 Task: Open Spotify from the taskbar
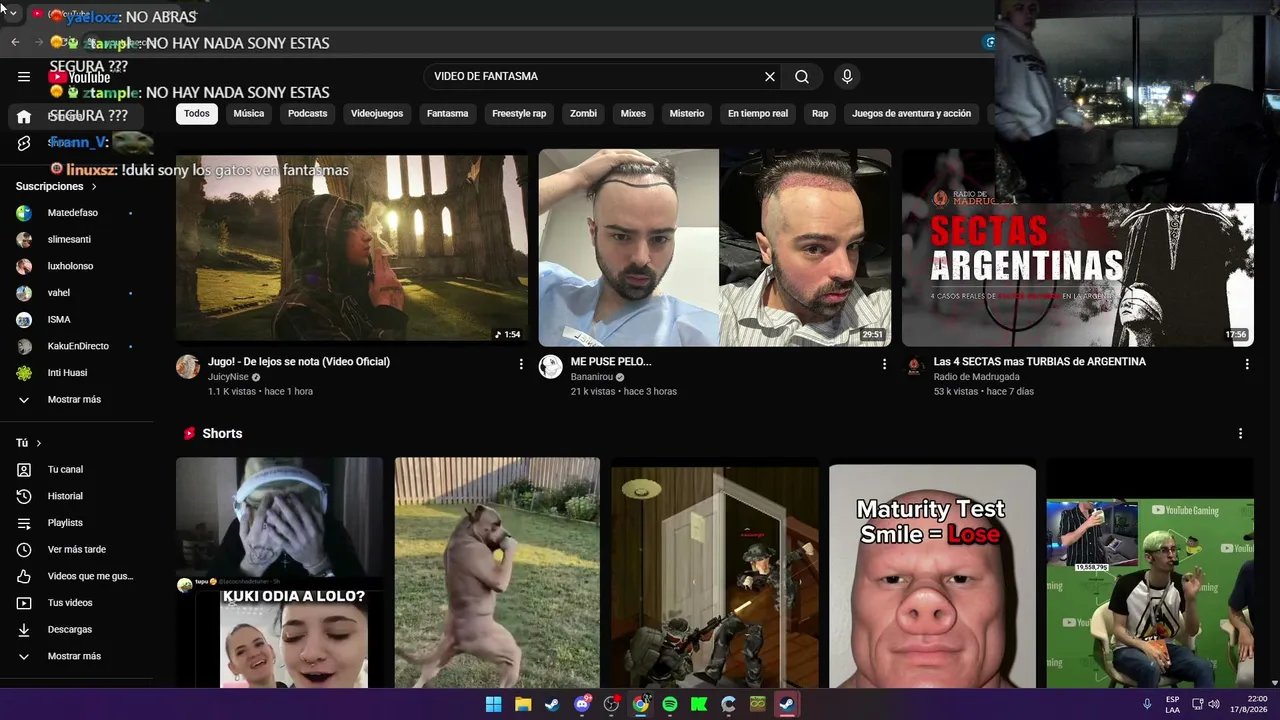point(670,705)
